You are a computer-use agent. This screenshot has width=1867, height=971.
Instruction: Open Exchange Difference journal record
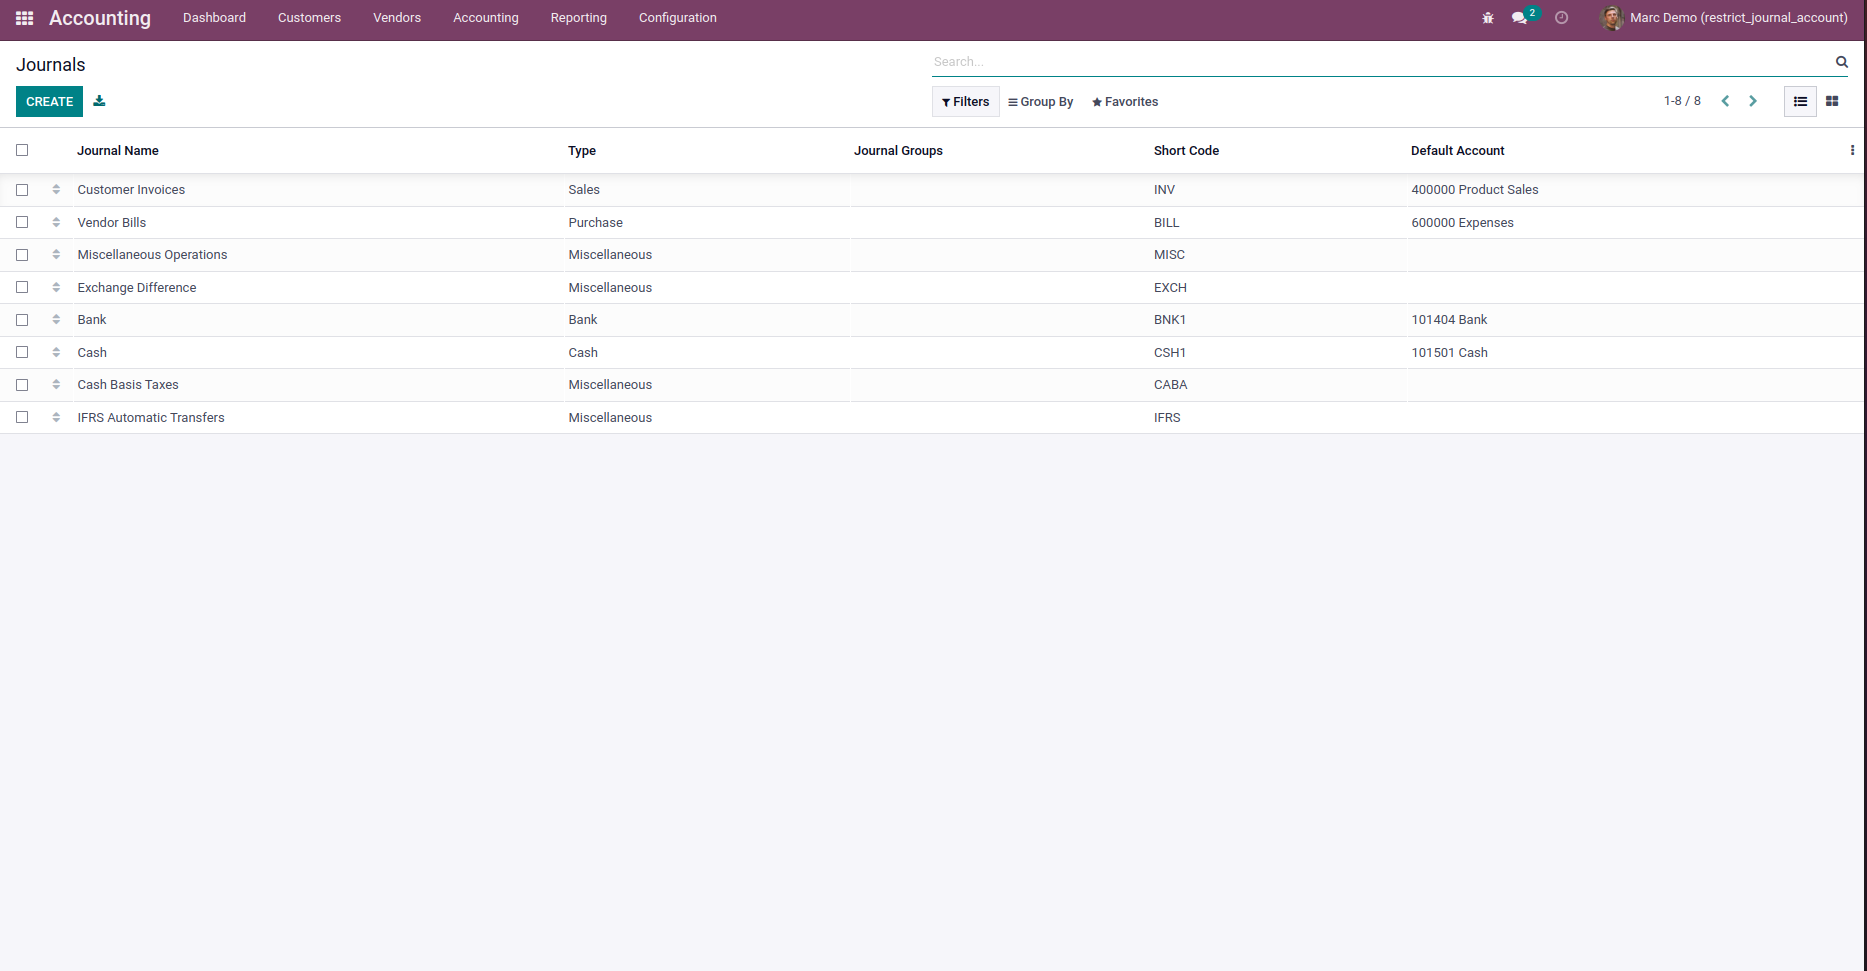pyautogui.click(x=137, y=288)
